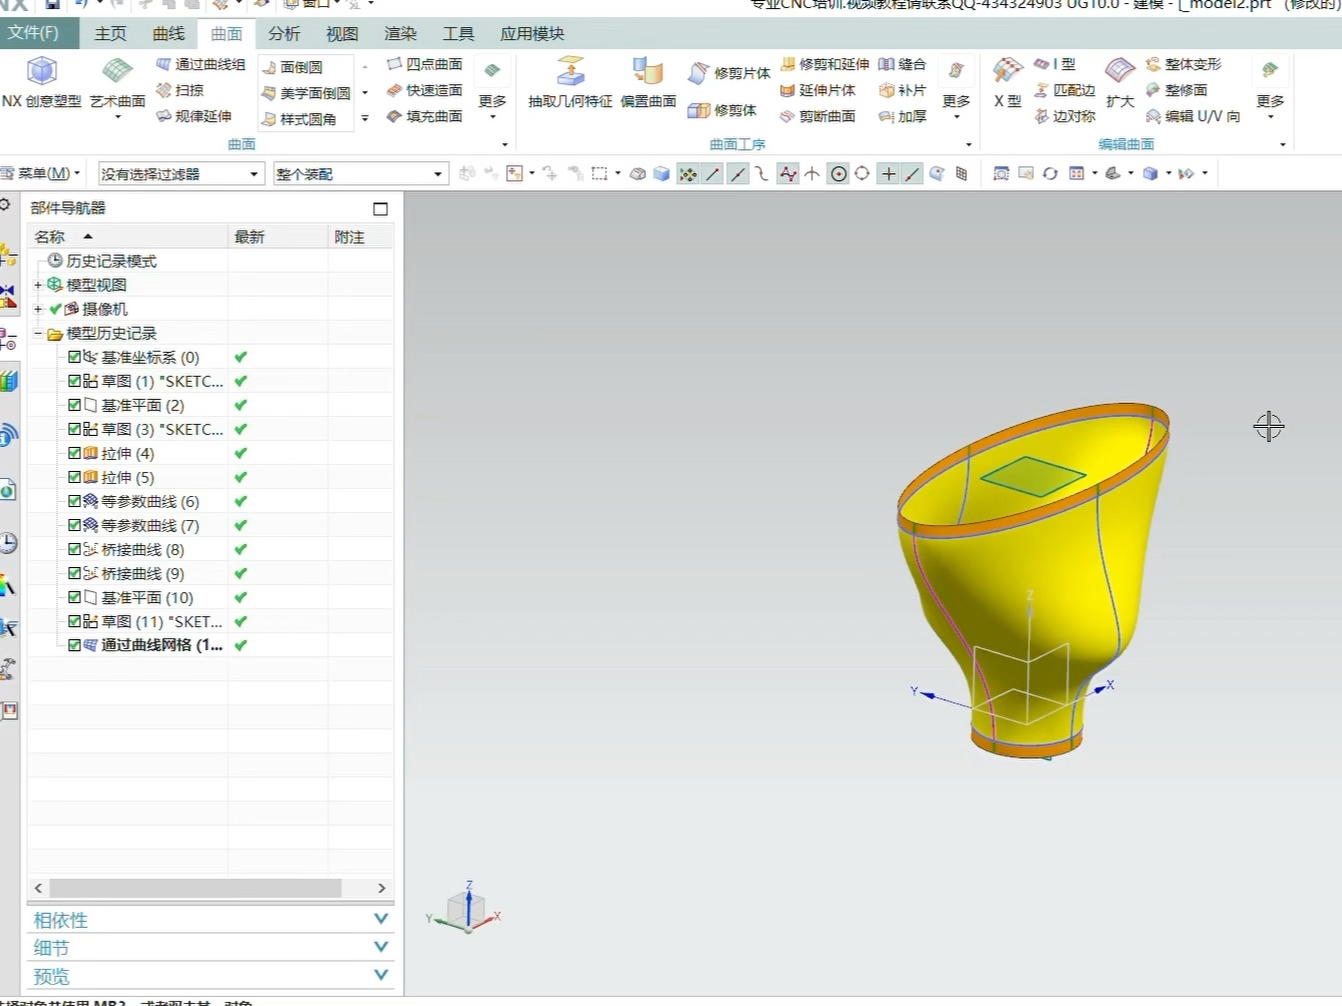1342x1006 pixels.
Task: Disable the 桥接曲线 (8) feature checkbox
Action: 75,549
